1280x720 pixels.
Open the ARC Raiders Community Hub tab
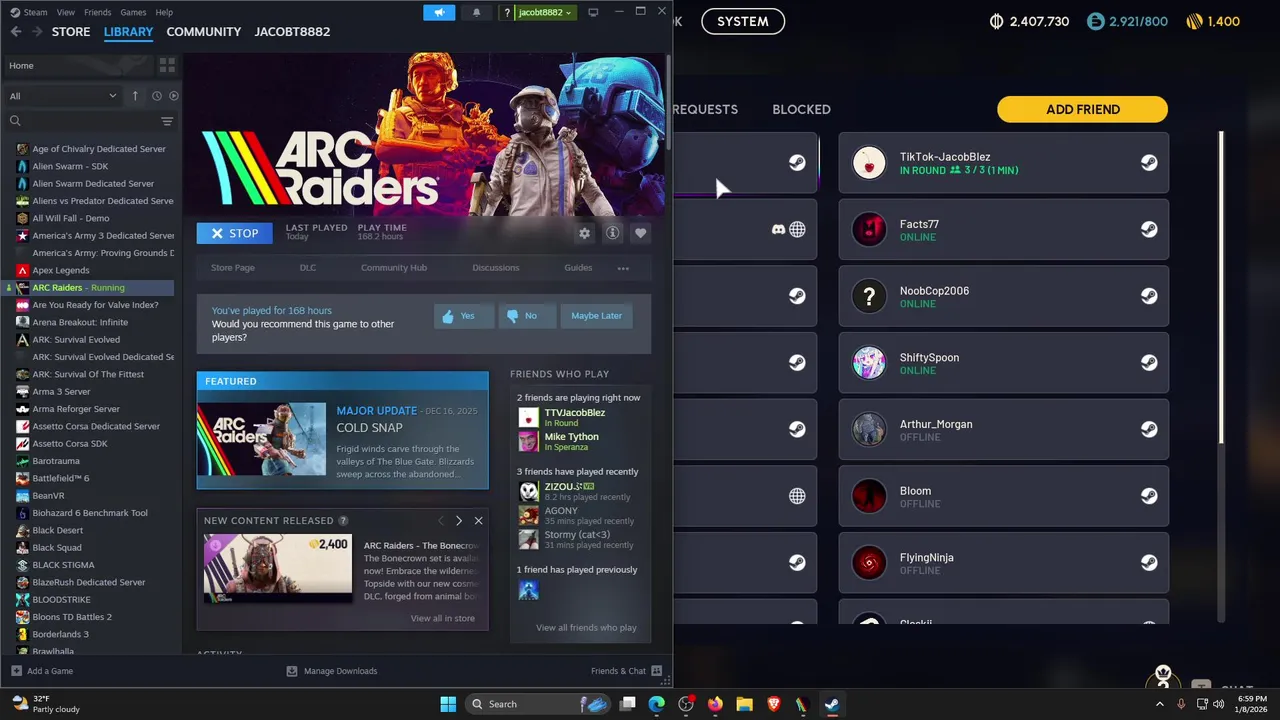394,268
